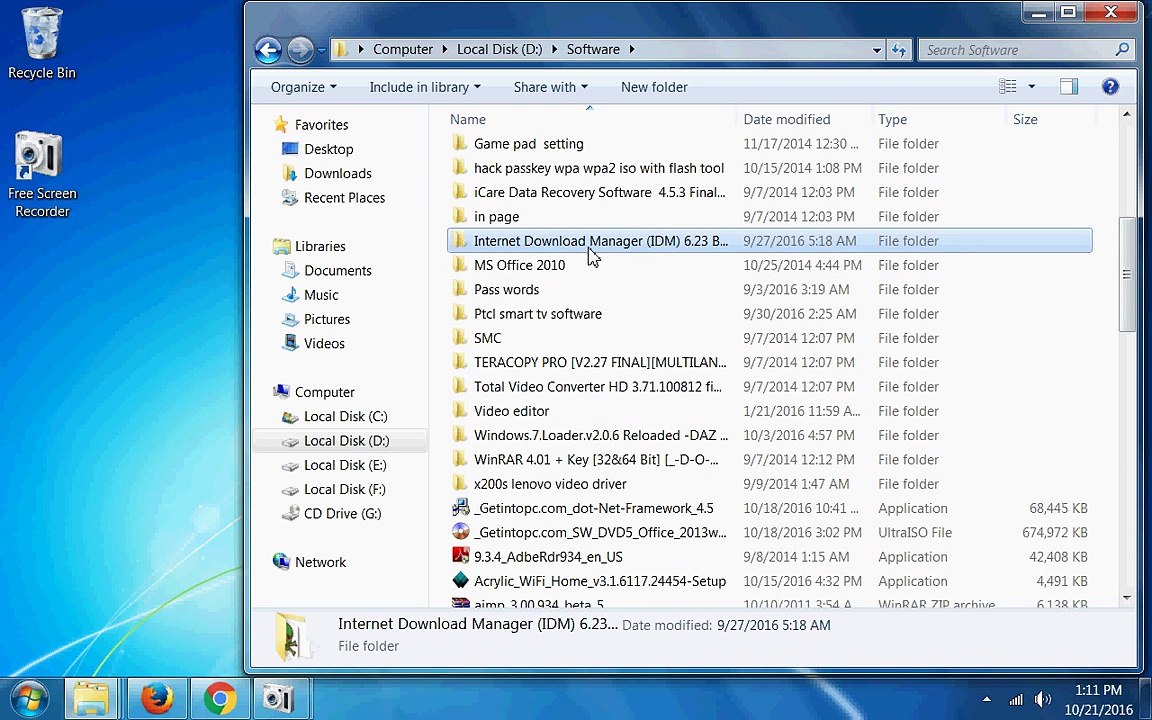This screenshot has width=1152, height=720.
Task: Select Network in the navigation pane
Action: [x=320, y=562]
